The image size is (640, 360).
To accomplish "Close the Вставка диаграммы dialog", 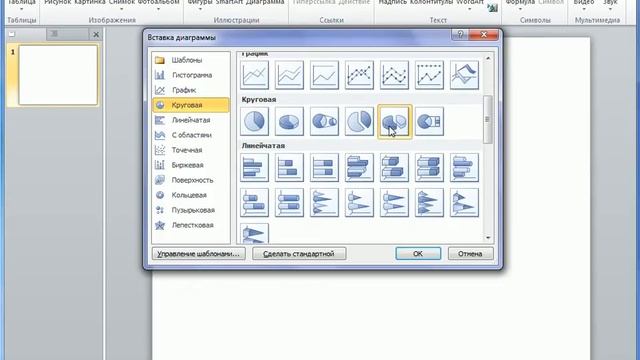I will pyautogui.click(x=484, y=35).
